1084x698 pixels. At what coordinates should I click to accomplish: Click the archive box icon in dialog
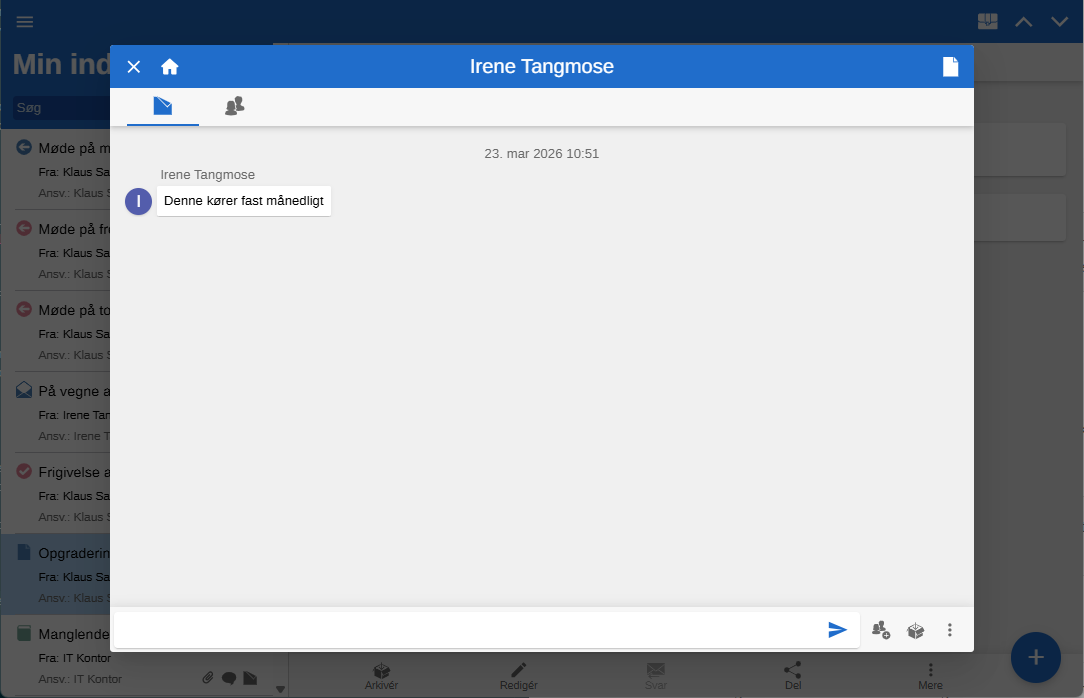pyautogui.click(x=915, y=630)
